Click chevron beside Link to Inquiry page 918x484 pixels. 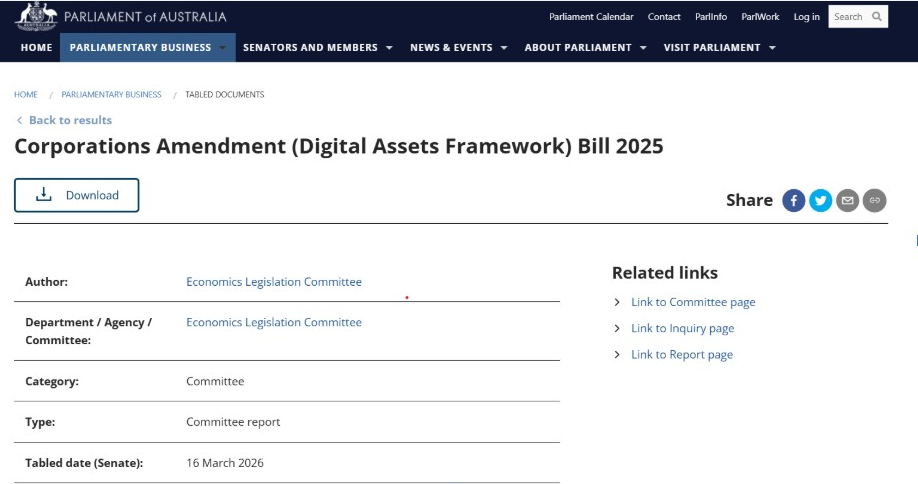coord(616,328)
